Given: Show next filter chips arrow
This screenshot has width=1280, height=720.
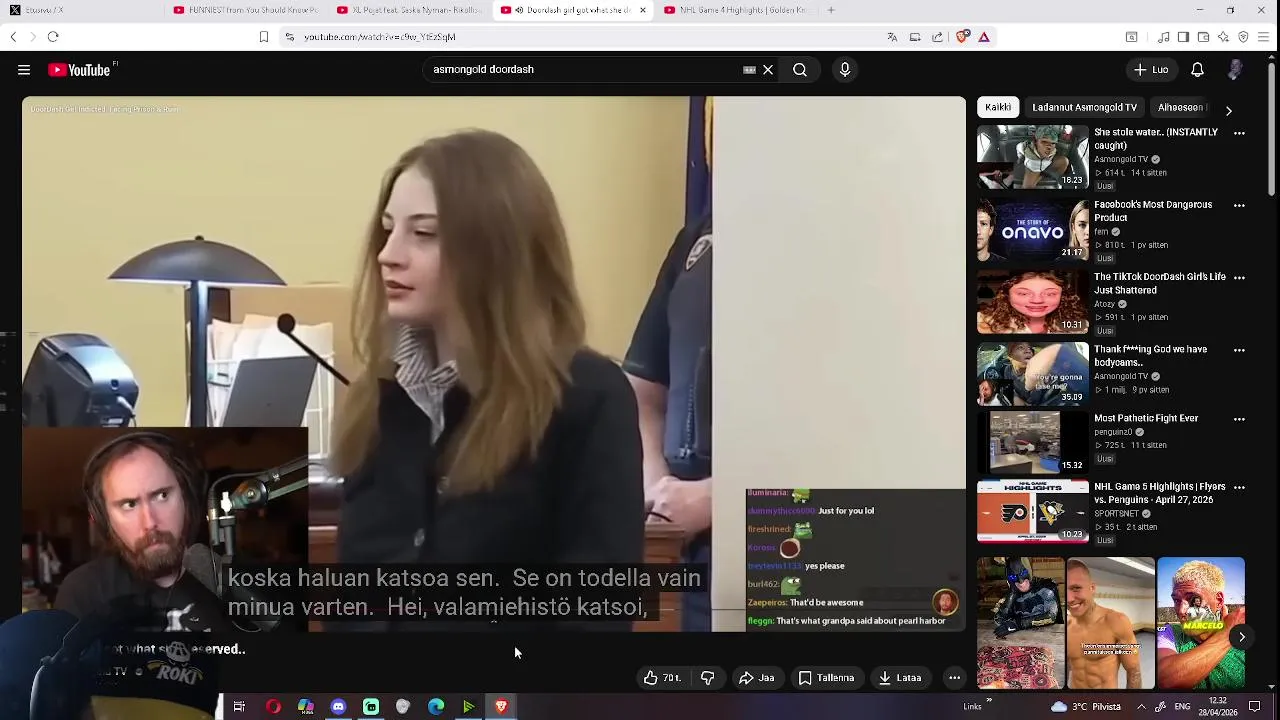Looking at the screenshot, I should click(x=1229, y=110).
